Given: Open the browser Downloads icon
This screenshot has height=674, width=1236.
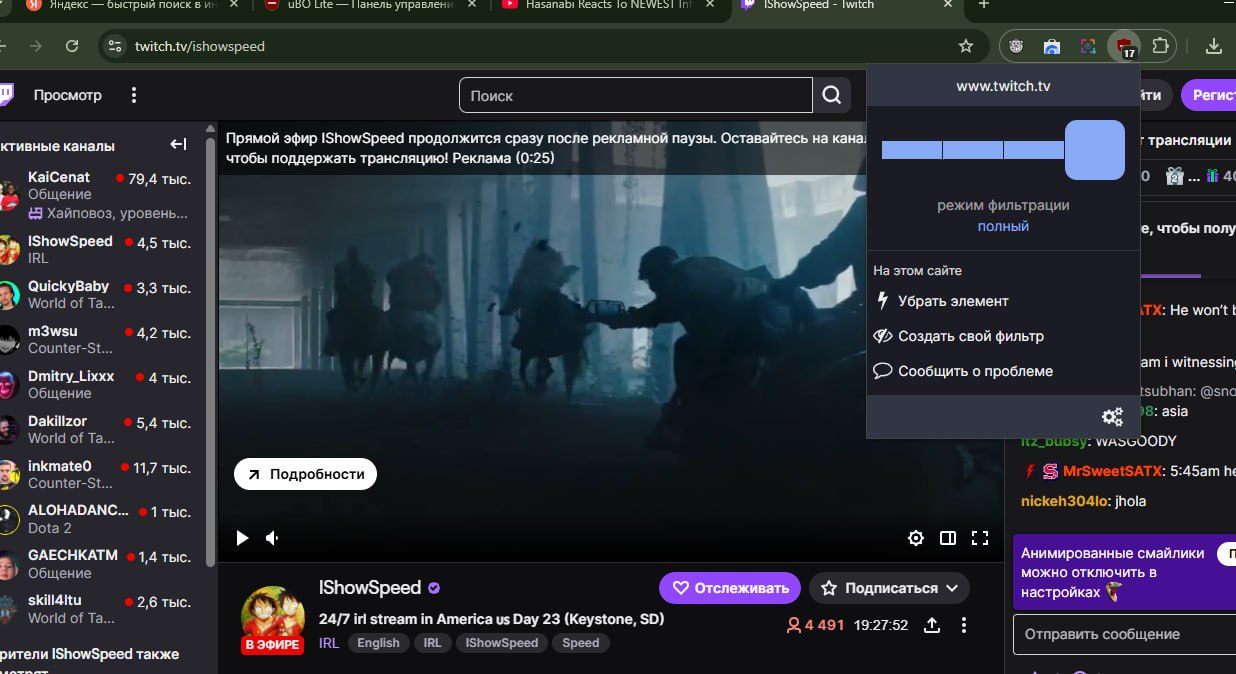Looking at the screenshot, I should 1213,46.
